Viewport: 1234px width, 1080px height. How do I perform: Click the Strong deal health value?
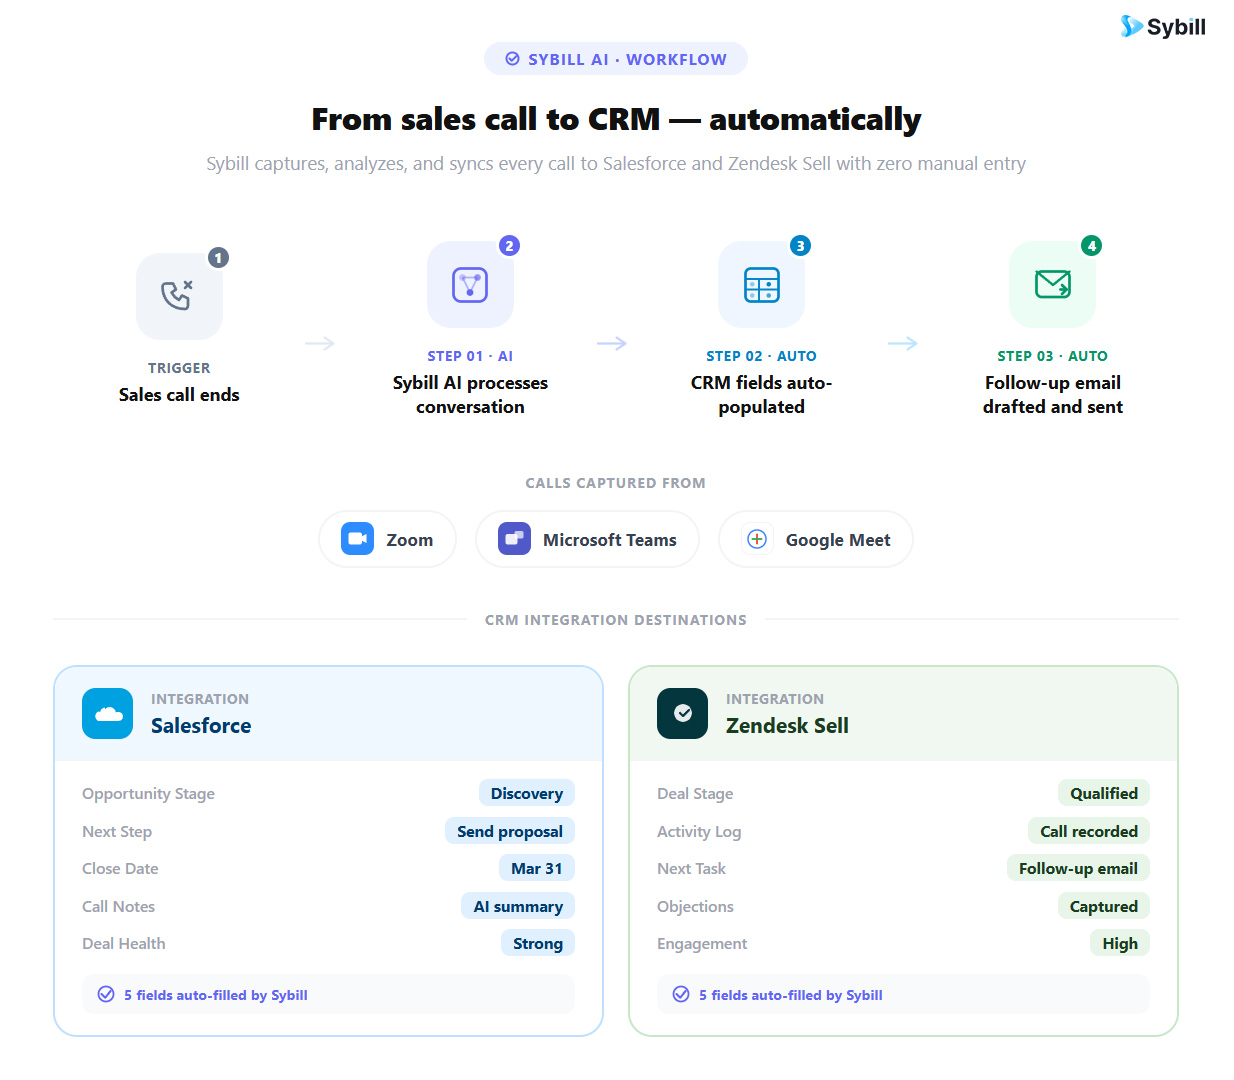click(x=538, y=943)
